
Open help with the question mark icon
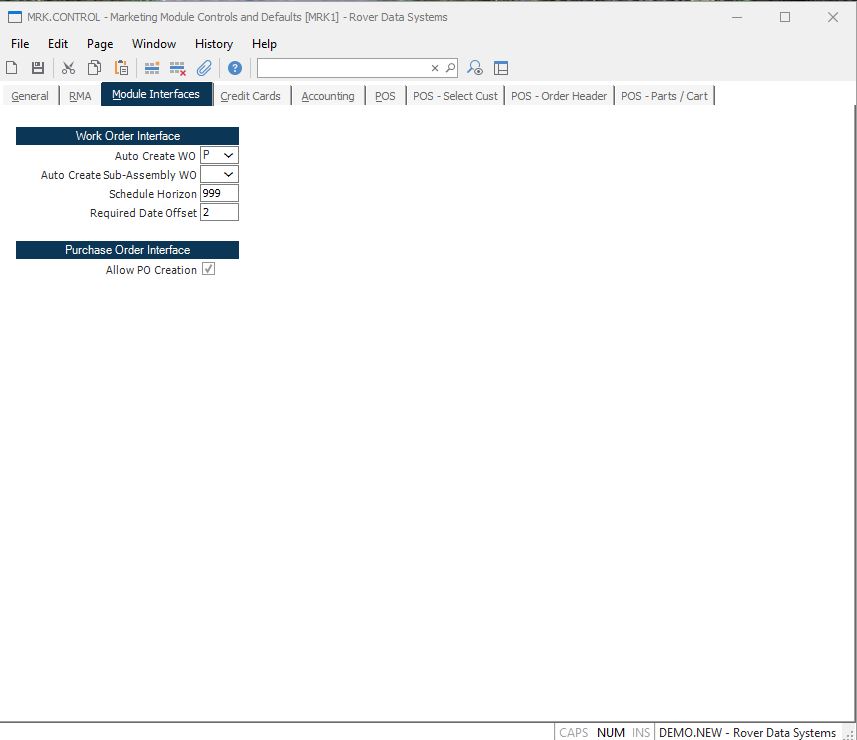(235, 68)
